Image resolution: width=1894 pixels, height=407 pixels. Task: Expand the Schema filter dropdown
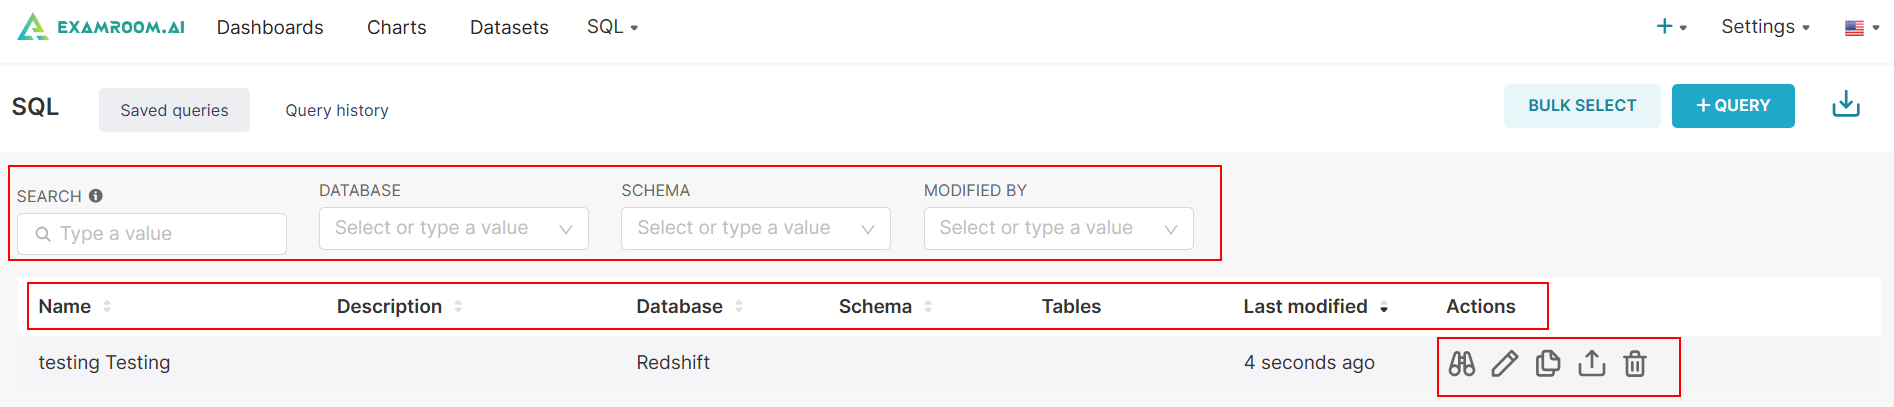755,228
